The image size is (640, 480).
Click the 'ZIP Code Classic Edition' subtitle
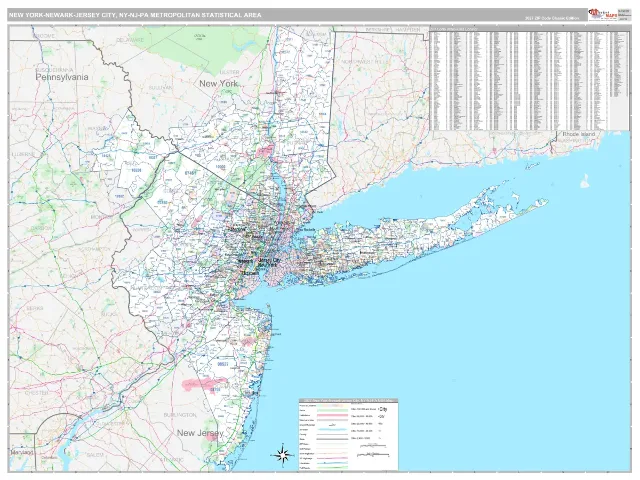pos(552,18)
